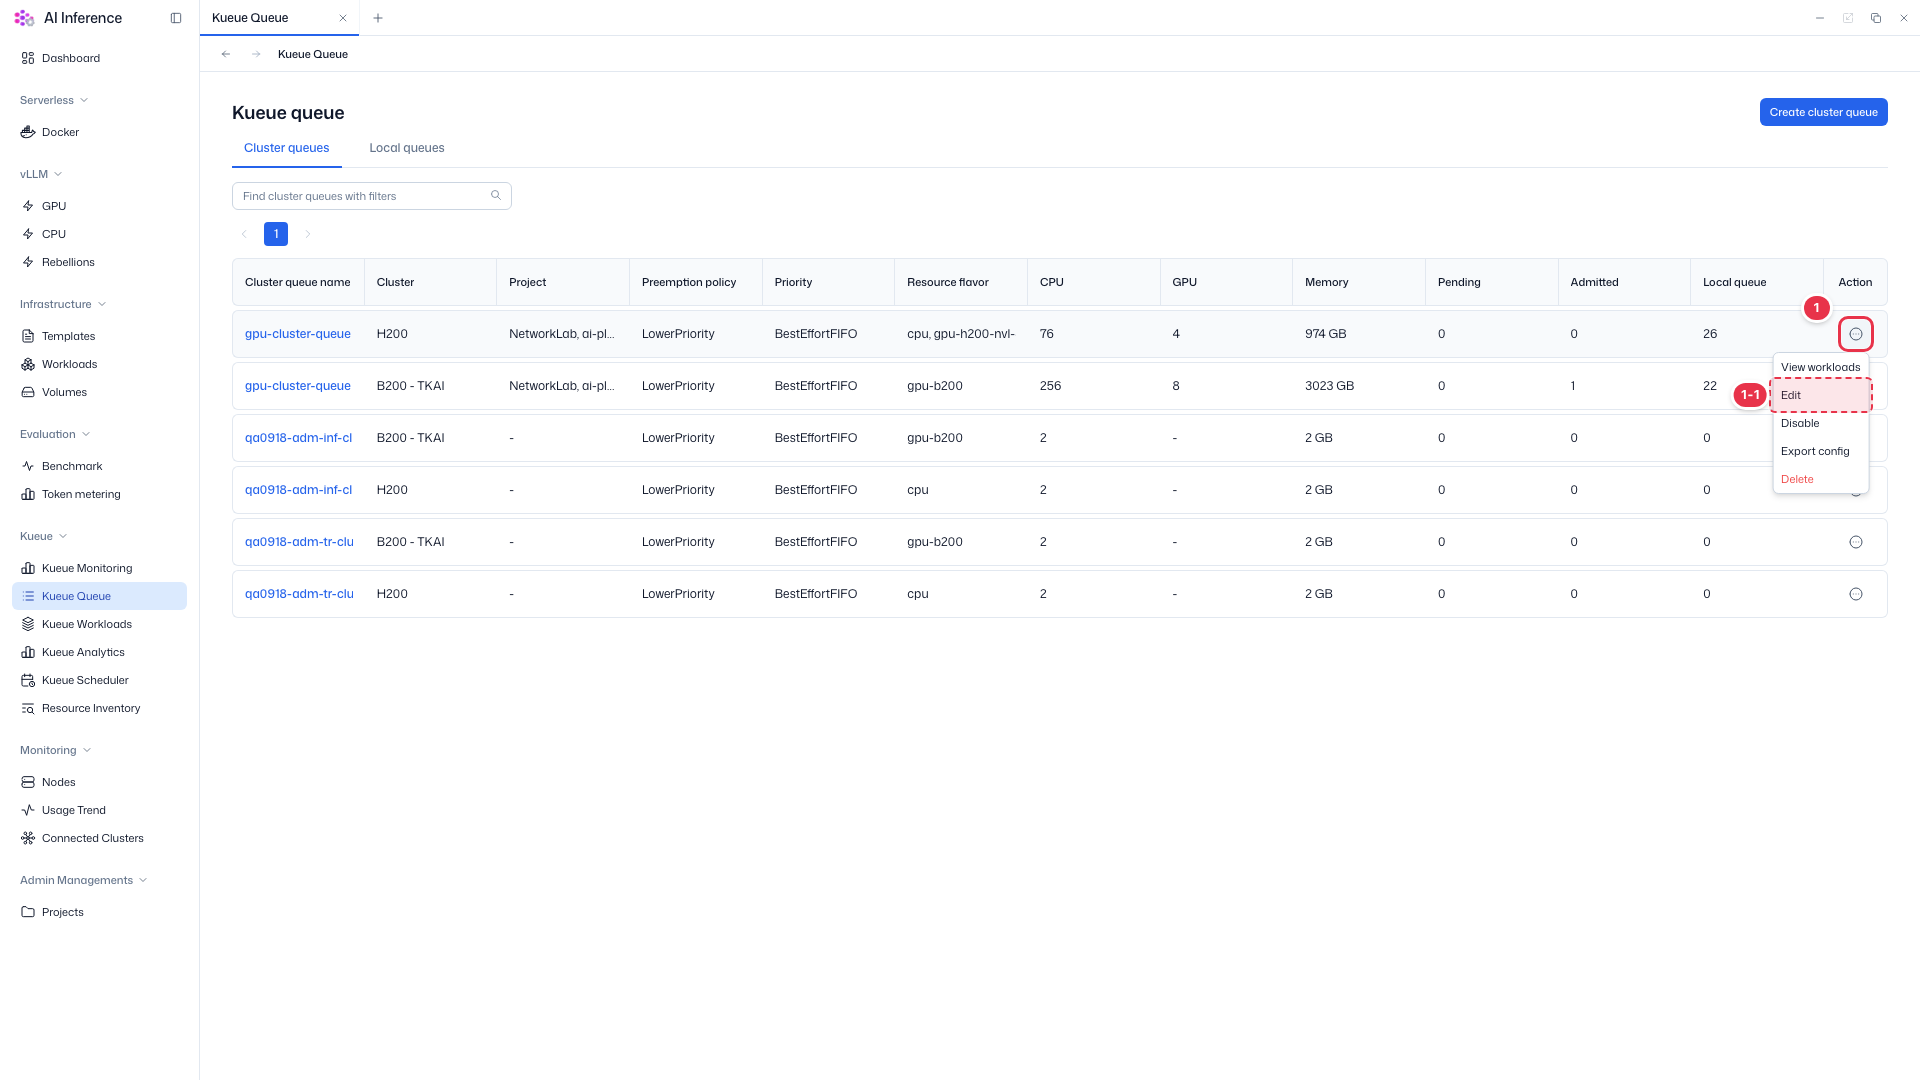This screenshot has height=1080, width=1920.
Task: Collapse the Infrastructure section
Action: coord(63,304)
